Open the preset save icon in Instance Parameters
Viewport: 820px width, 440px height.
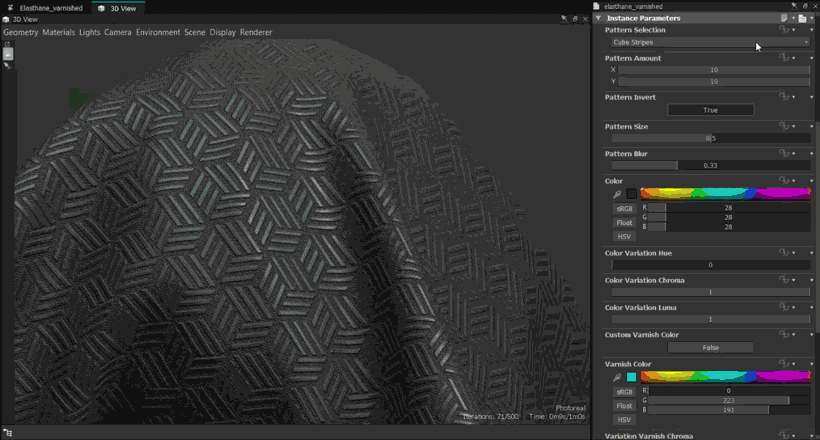click(x=784, y=18)
